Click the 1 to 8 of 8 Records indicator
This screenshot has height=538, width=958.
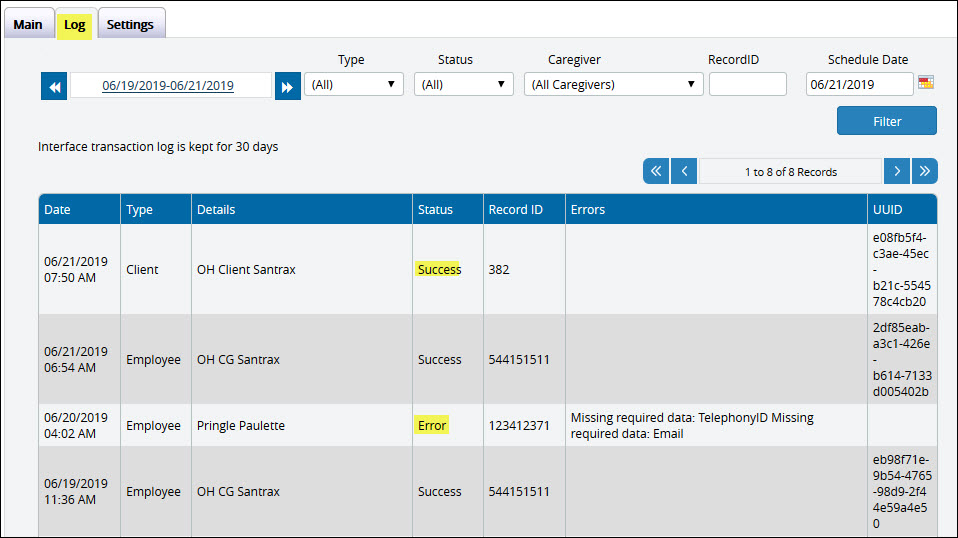(x=791, y=172)
